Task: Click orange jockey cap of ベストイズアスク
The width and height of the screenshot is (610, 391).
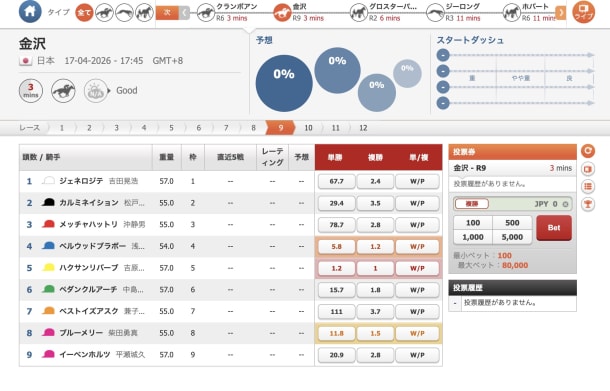Action: 48,311
